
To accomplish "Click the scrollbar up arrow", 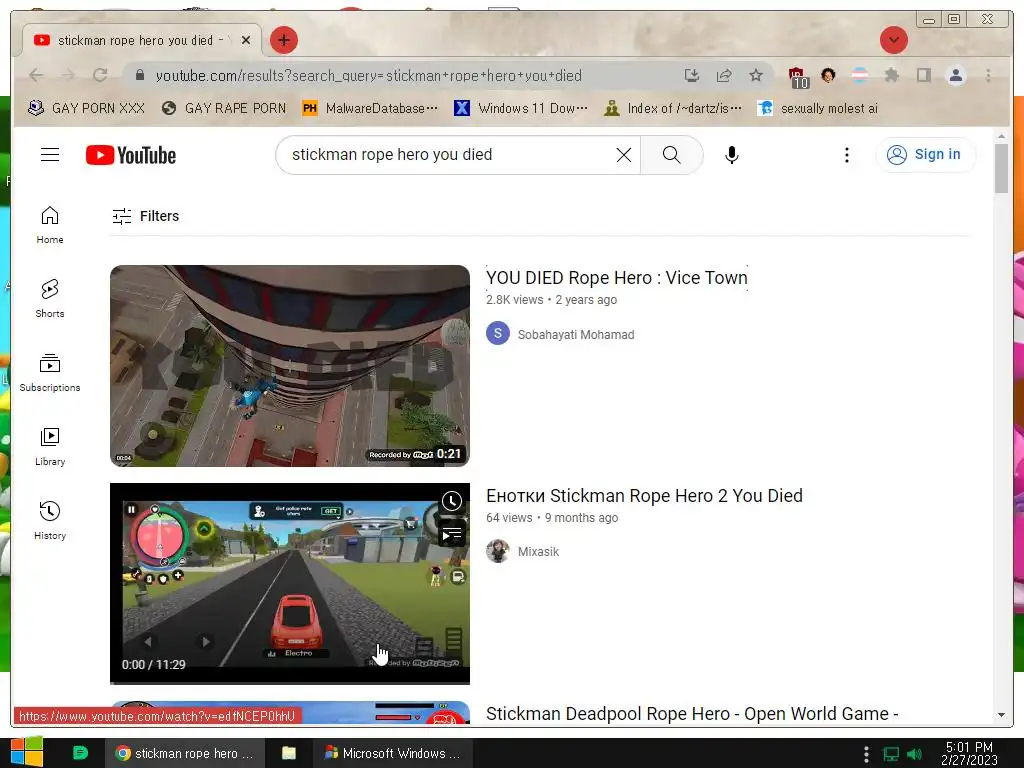I will pos(1001,136).
